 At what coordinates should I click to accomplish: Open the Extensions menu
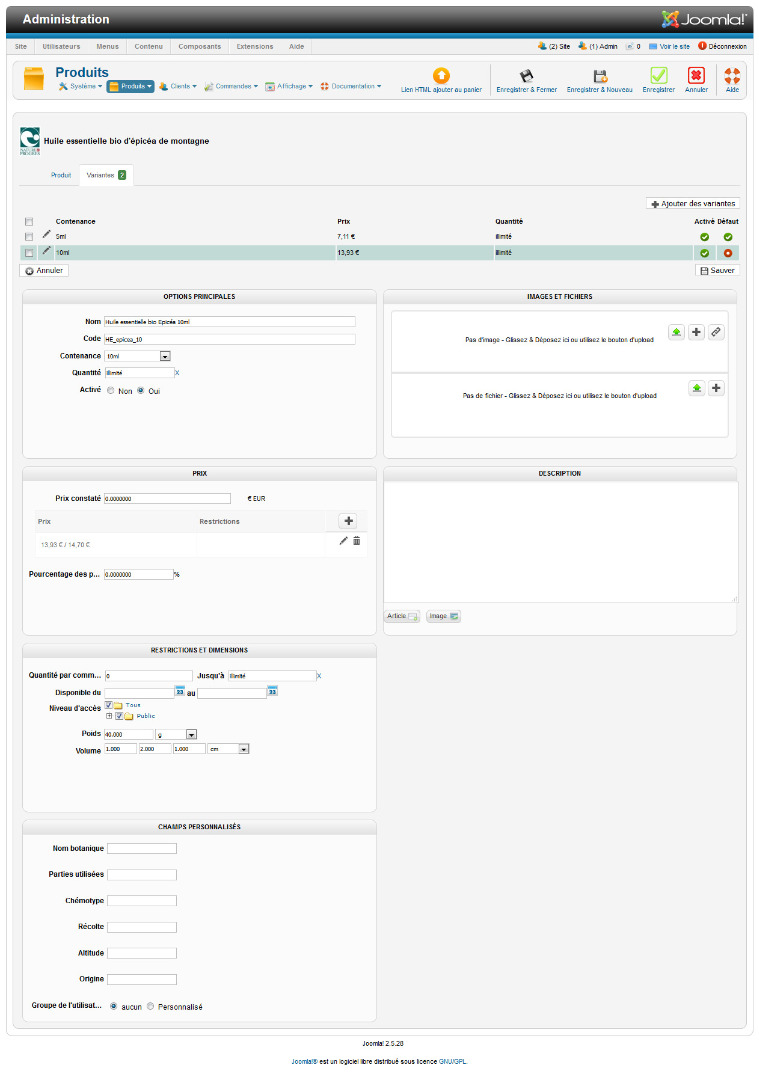(x=255, y=46)
